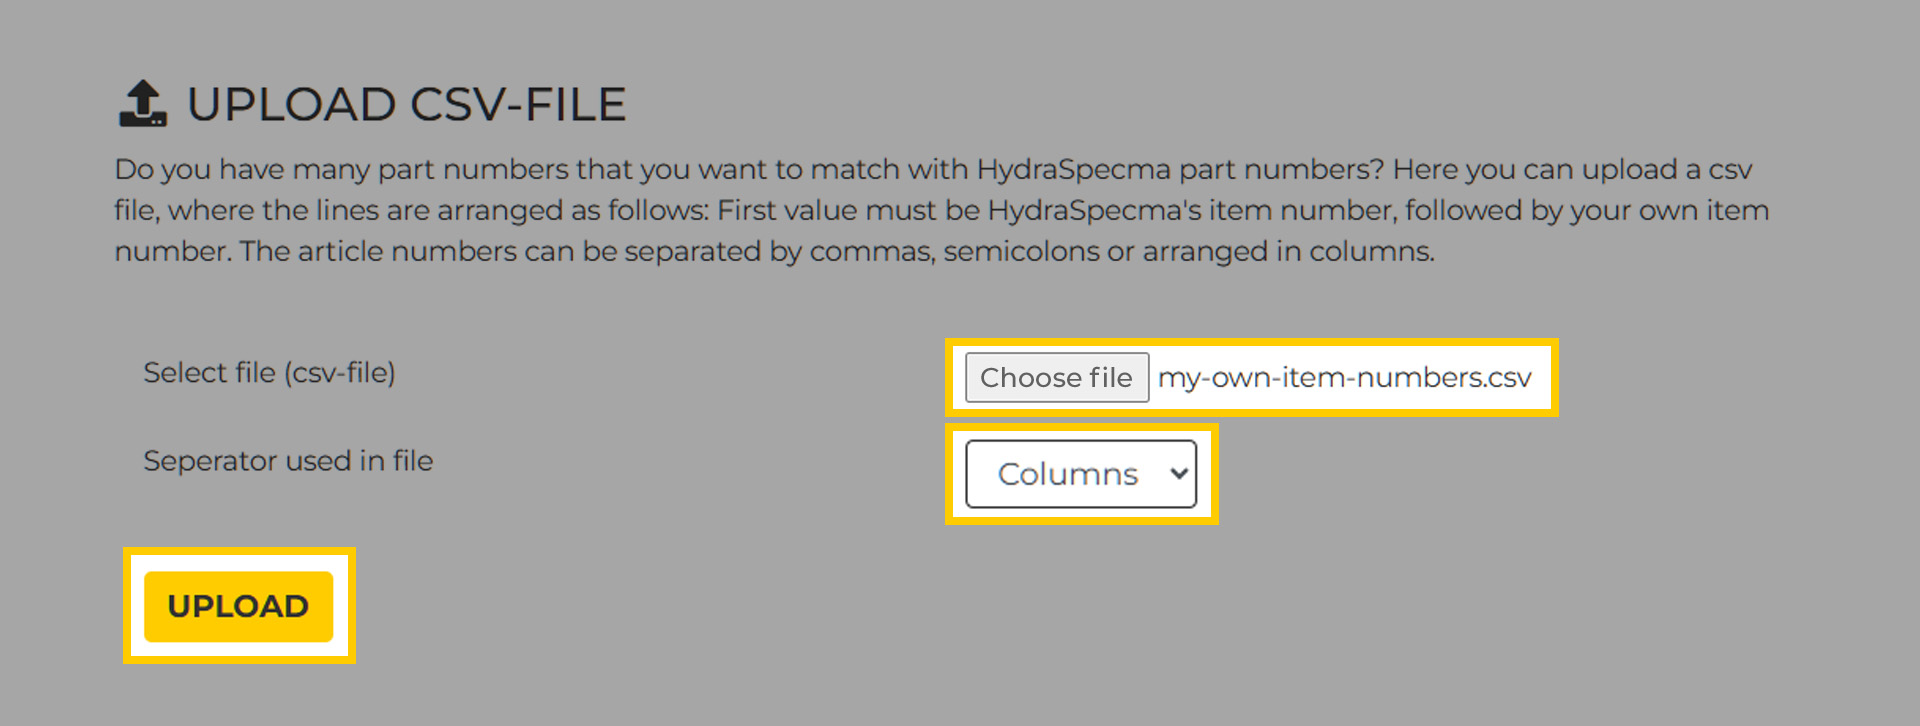The width and height of the screenshot is (1920, 726).
Task: Click the 'Seperator used in file' label
Action: pyautogui.click(x=288, y=461)
